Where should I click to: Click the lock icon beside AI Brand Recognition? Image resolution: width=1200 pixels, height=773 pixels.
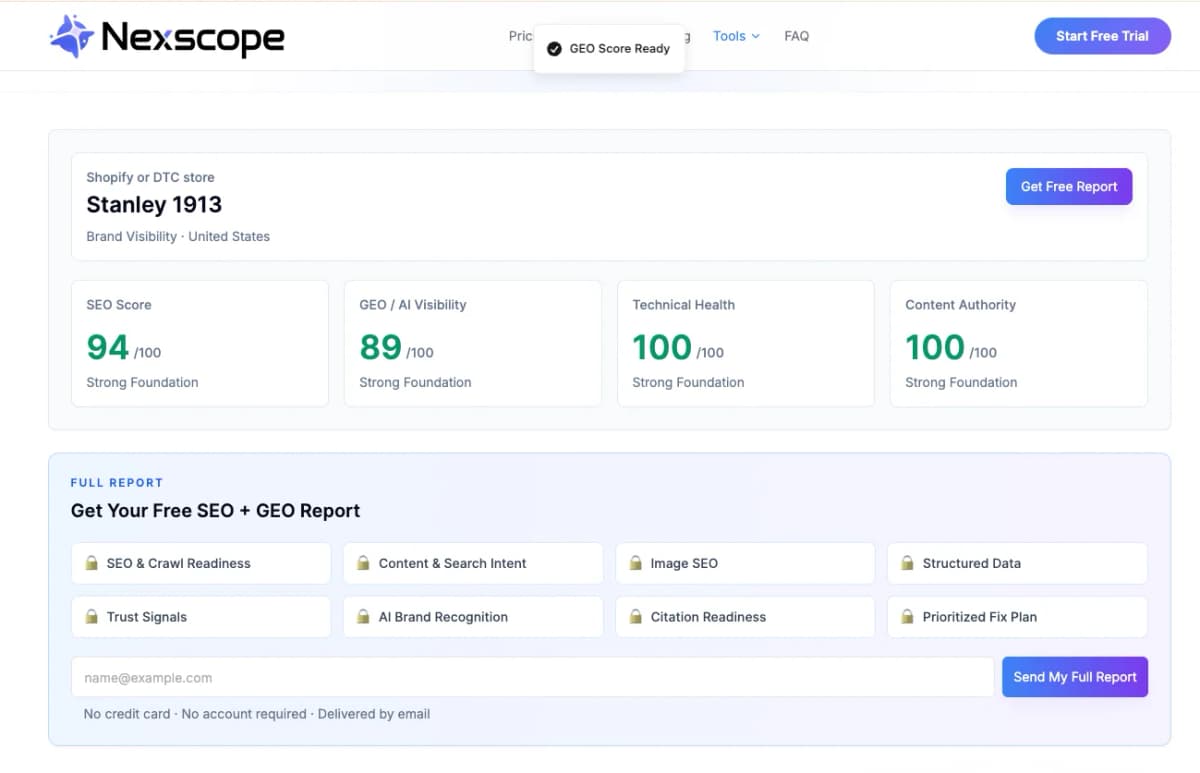click(363, 617)
